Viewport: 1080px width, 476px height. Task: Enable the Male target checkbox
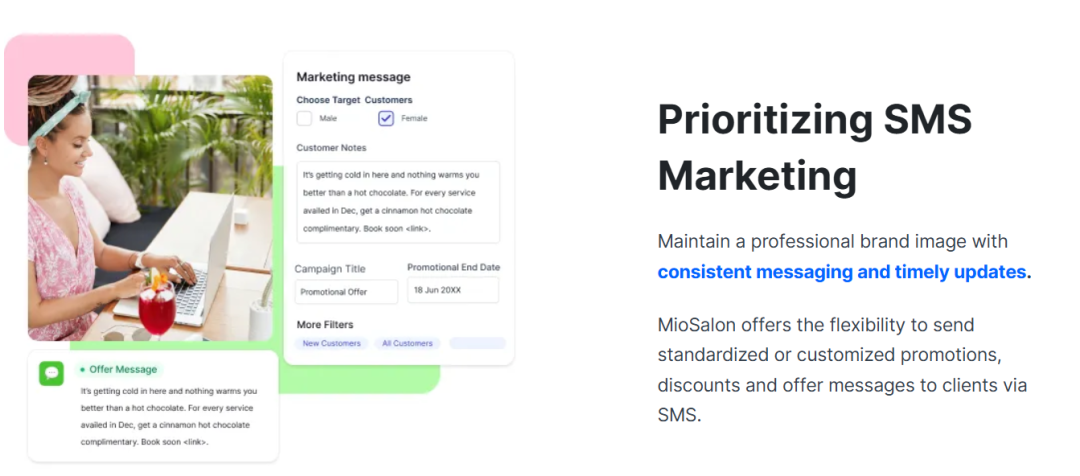click(x=305, y=118)
